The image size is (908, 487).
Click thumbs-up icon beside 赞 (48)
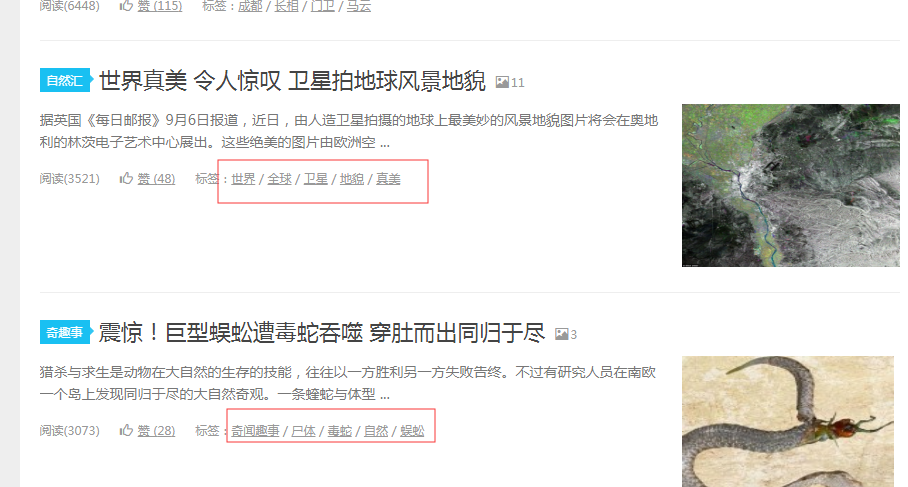(x=126, y=178)
